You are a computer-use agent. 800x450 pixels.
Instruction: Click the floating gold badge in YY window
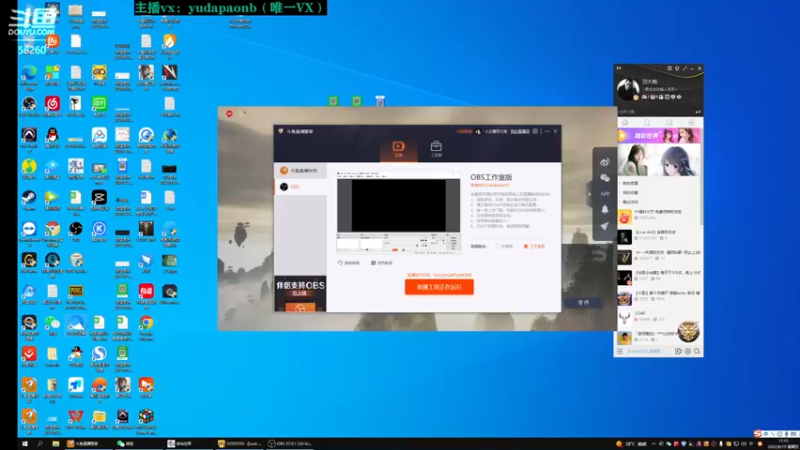click(688, 332)
